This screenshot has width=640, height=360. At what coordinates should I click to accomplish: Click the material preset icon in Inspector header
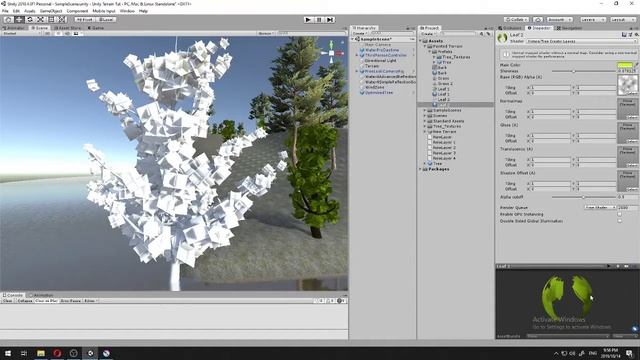[x=630, y=35]
